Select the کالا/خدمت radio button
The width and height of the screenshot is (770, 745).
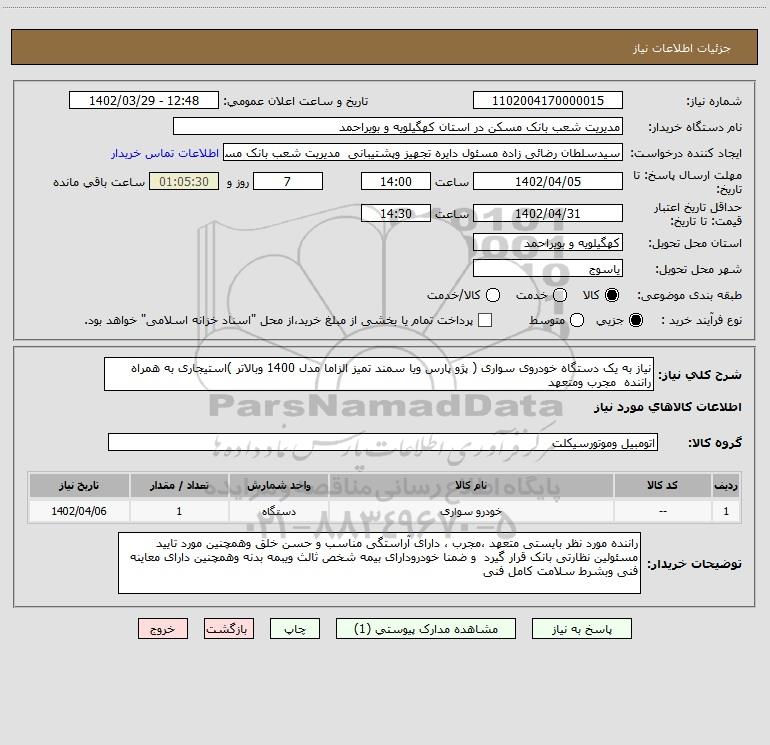click(x=493, y=295)
